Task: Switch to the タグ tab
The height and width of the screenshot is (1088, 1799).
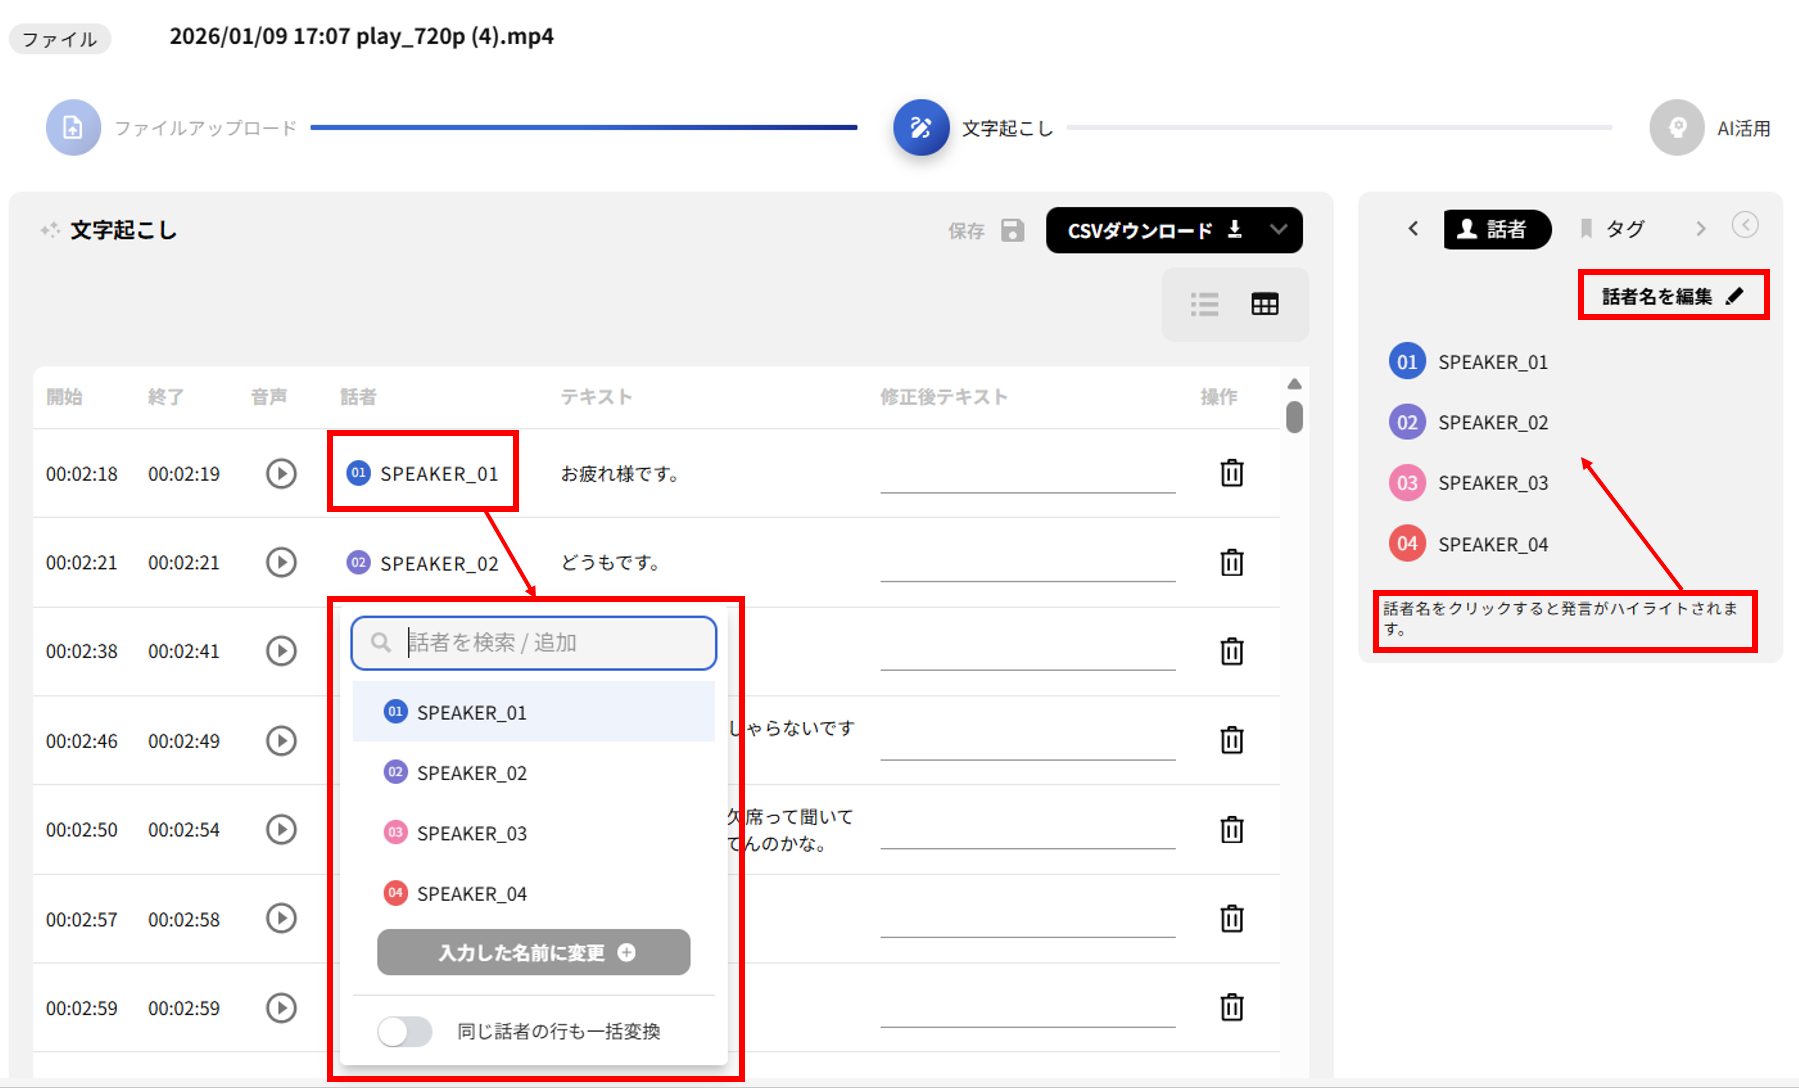Action: [x=1612, y=229]
